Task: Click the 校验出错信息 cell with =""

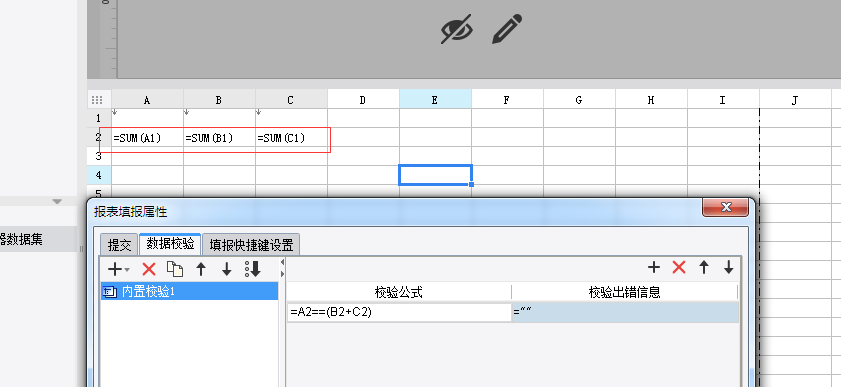Action: (625, 312)
